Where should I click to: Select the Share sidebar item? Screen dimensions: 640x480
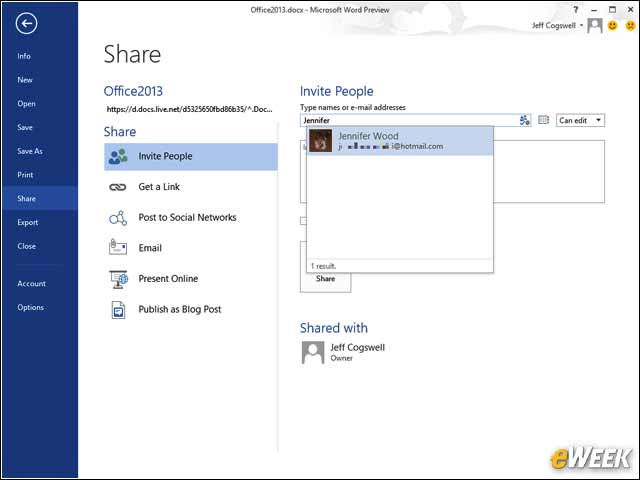click(40, 198)
